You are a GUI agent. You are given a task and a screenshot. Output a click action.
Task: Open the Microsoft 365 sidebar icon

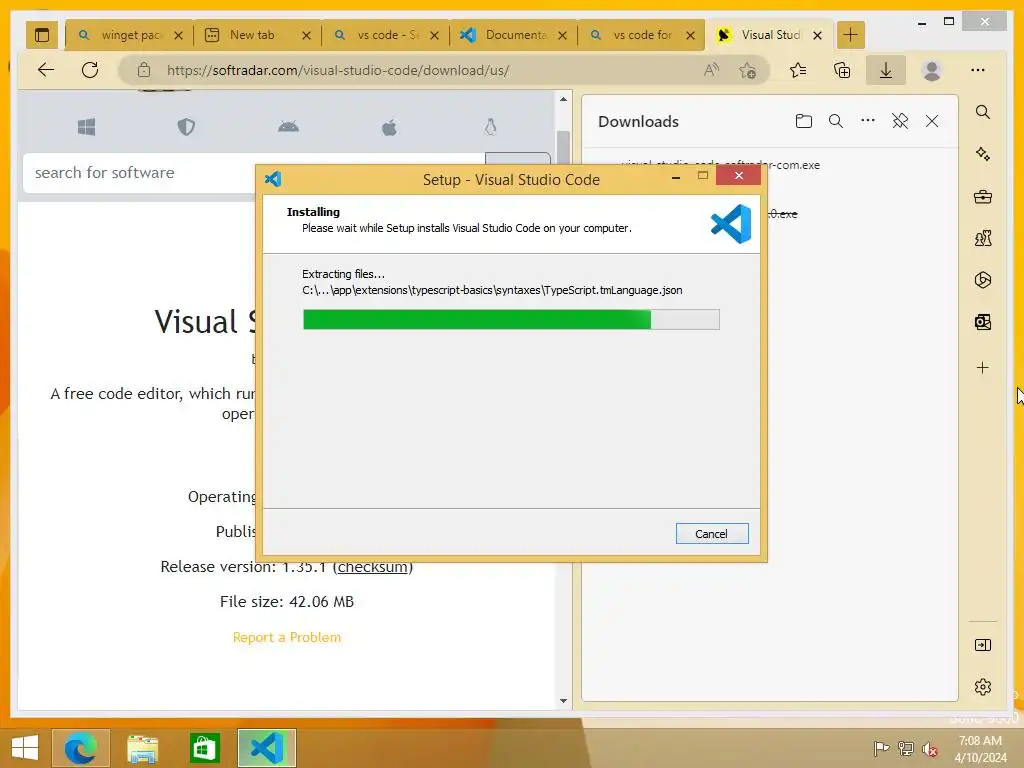(983, 280)
